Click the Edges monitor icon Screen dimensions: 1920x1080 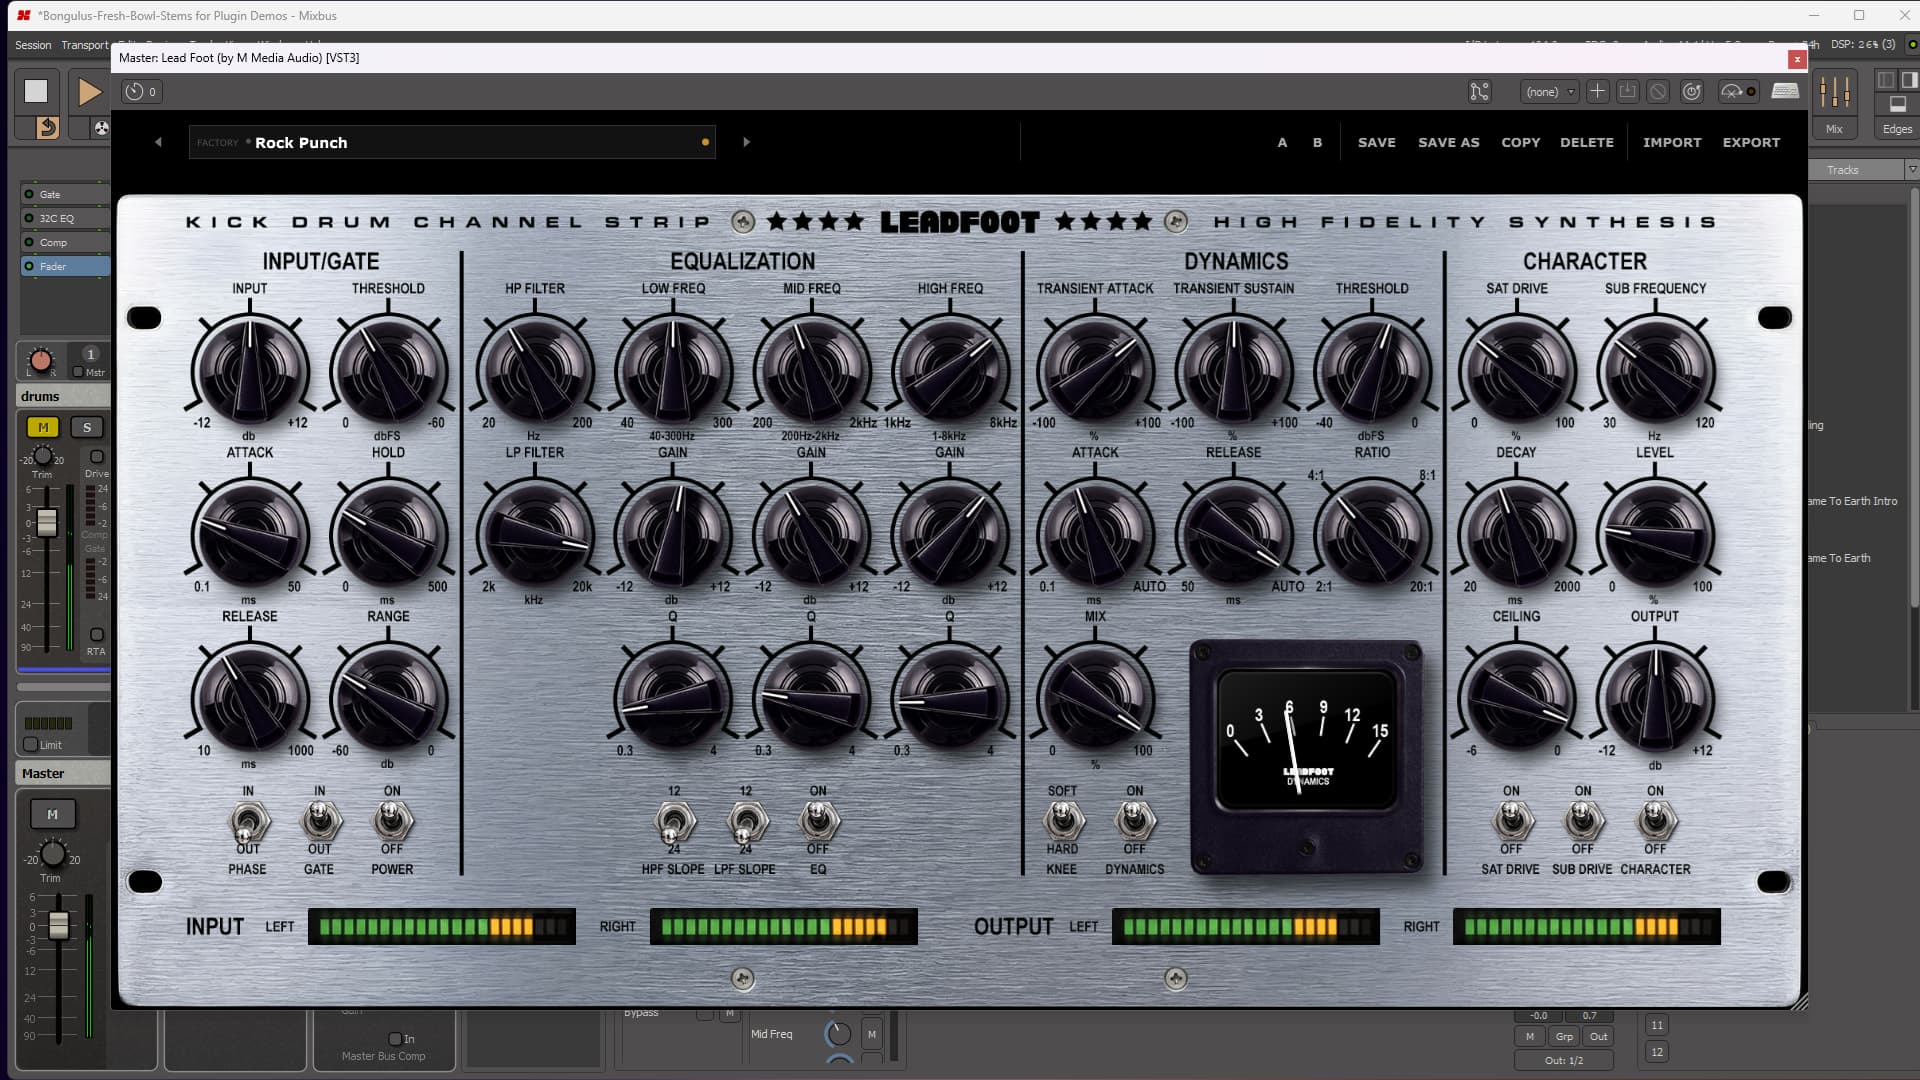[1897, 104]
